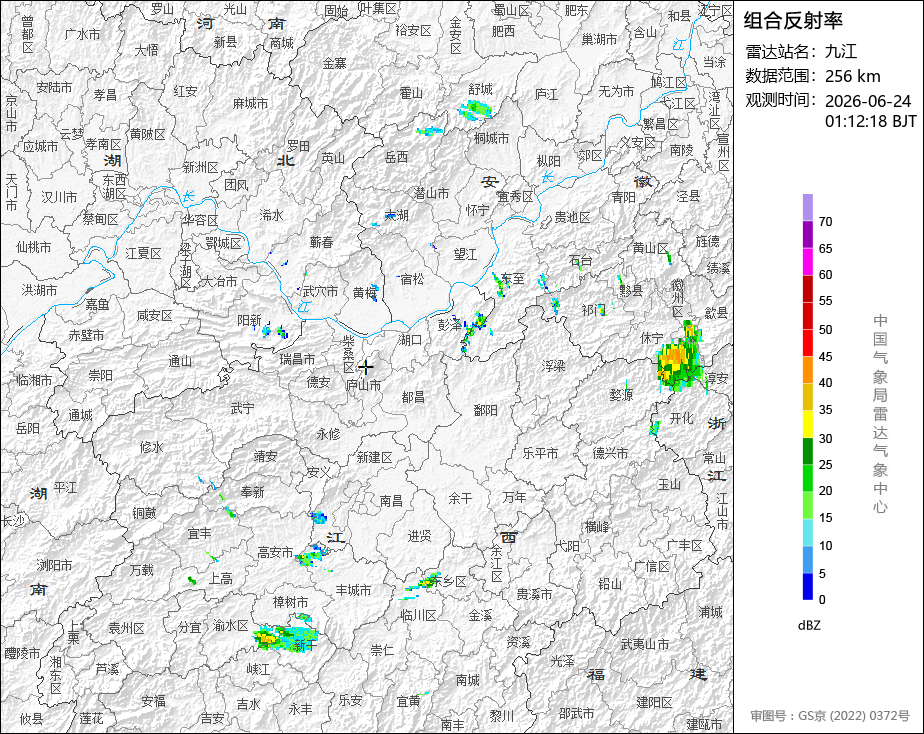
Task: Click the dBZ unit label under legend
Action: coord(809,626)
